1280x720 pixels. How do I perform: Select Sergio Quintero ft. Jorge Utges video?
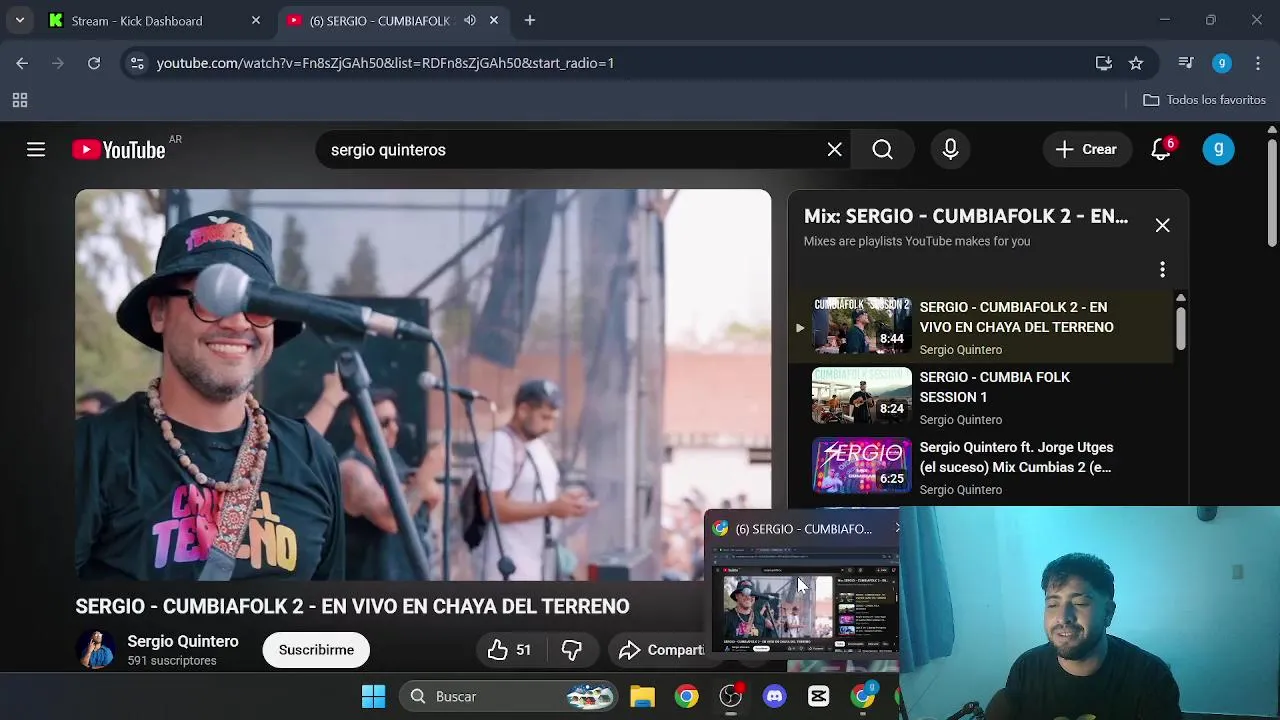coord(980,467)
